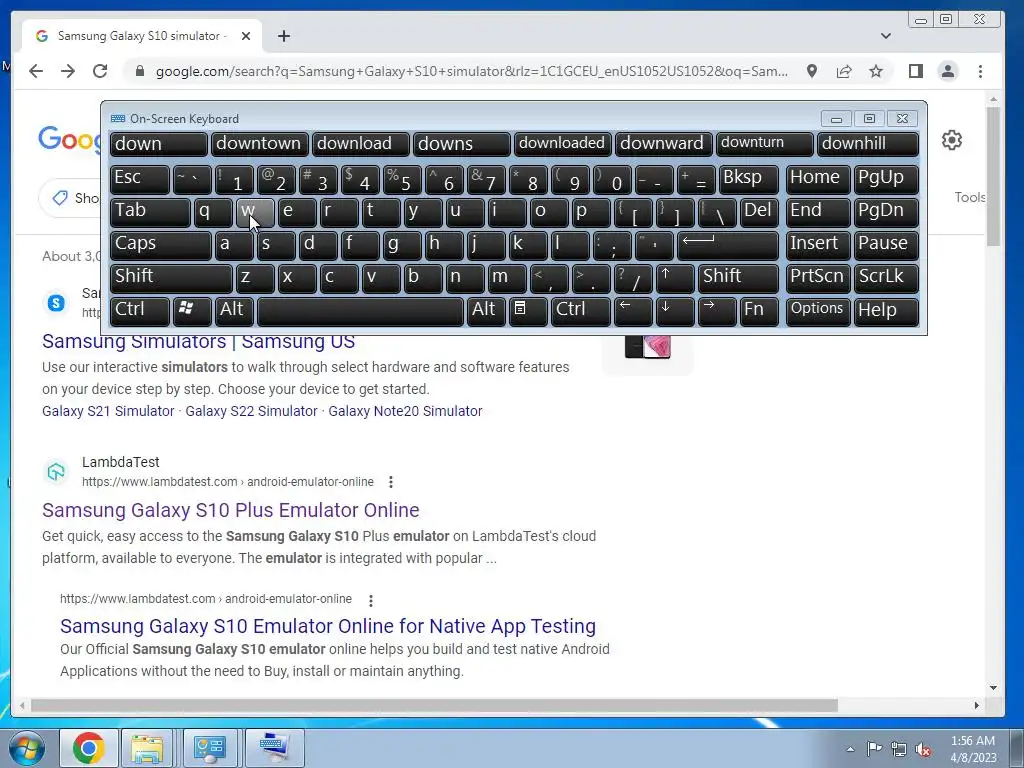Image resolution: width=1024 pixels, height=768 pixels.
Task: Pick the 'downward' word suggestion
Action: (664, 144)
